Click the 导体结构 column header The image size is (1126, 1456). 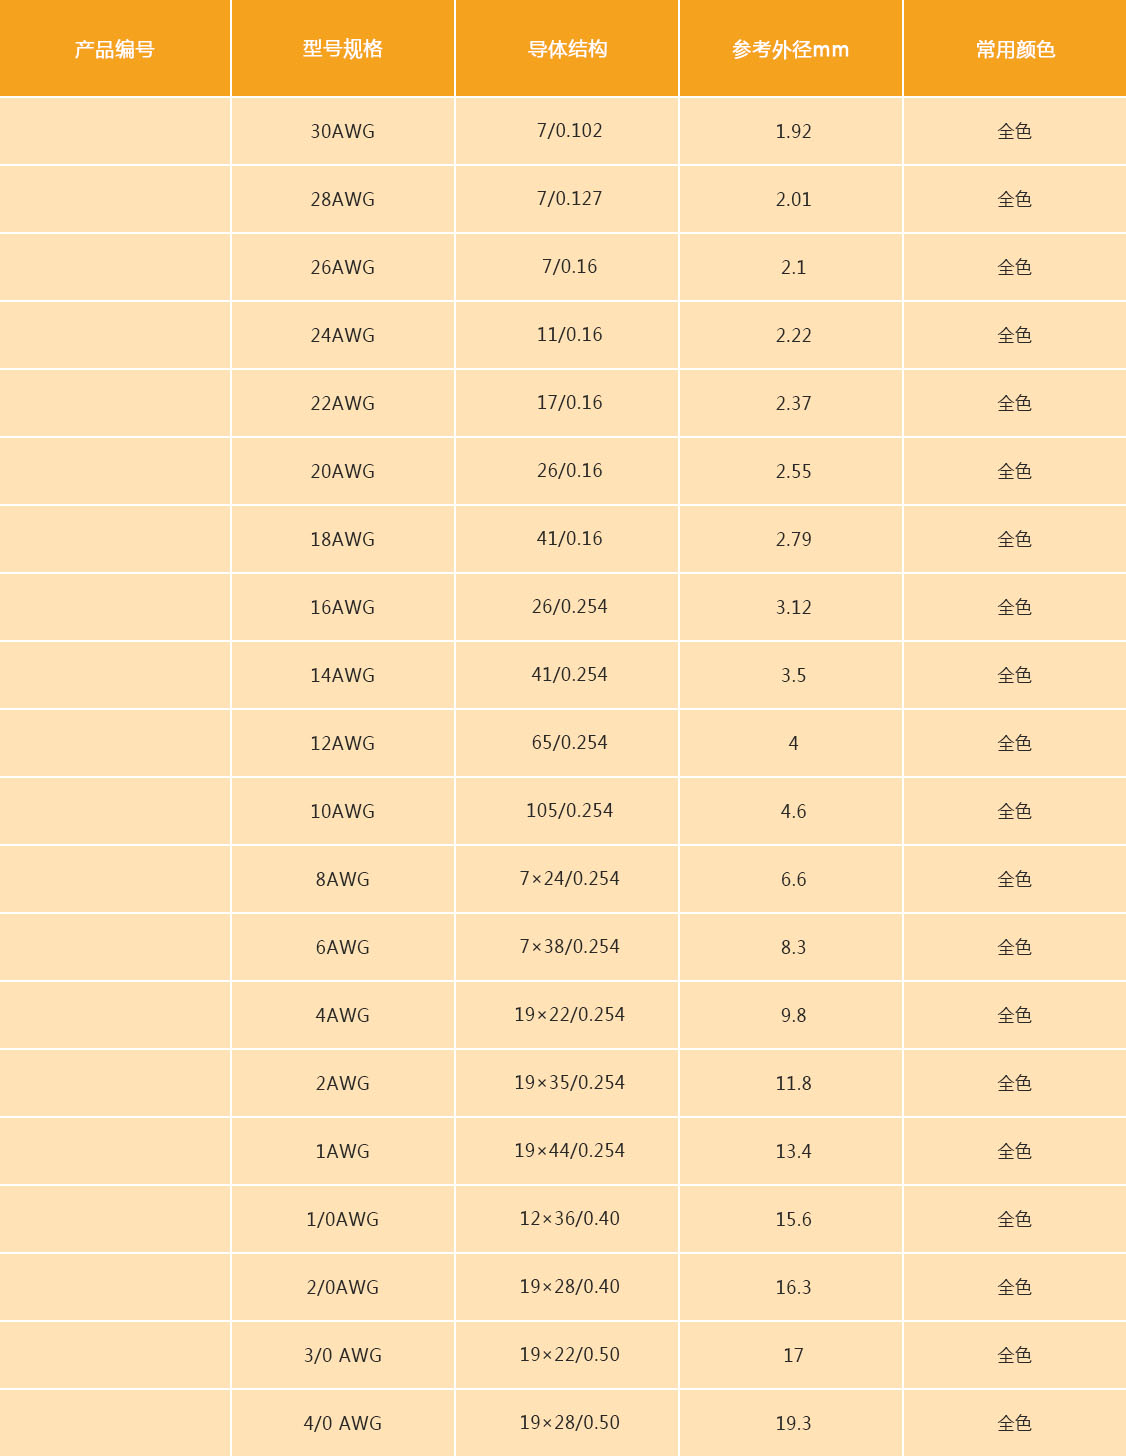567,49
